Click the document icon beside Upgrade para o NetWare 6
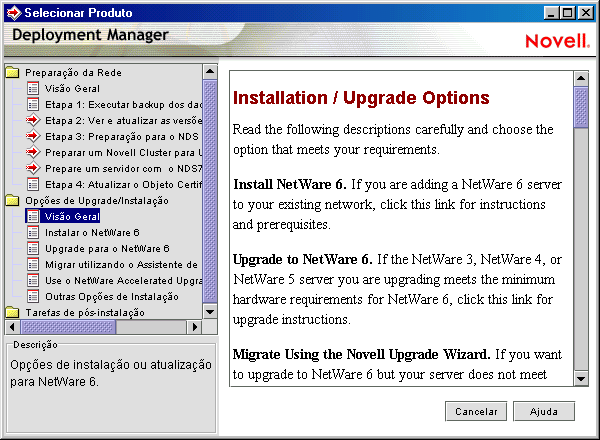Viewport: 600px width, 440px height. (x=33, y=249)
